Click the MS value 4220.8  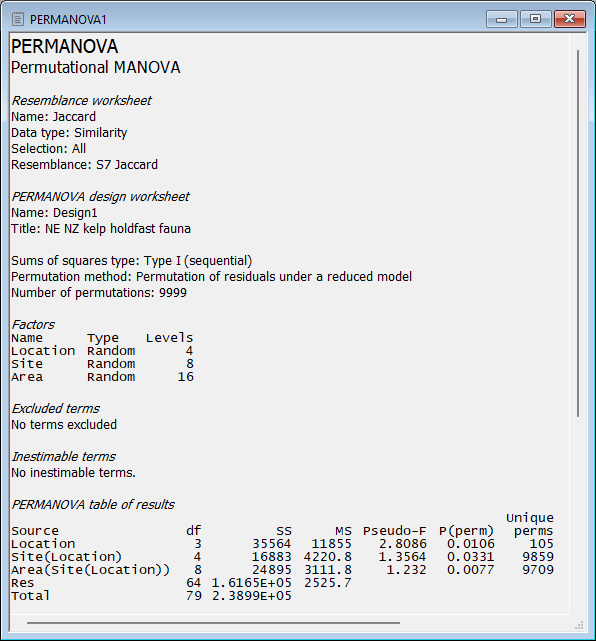point(327,557)
